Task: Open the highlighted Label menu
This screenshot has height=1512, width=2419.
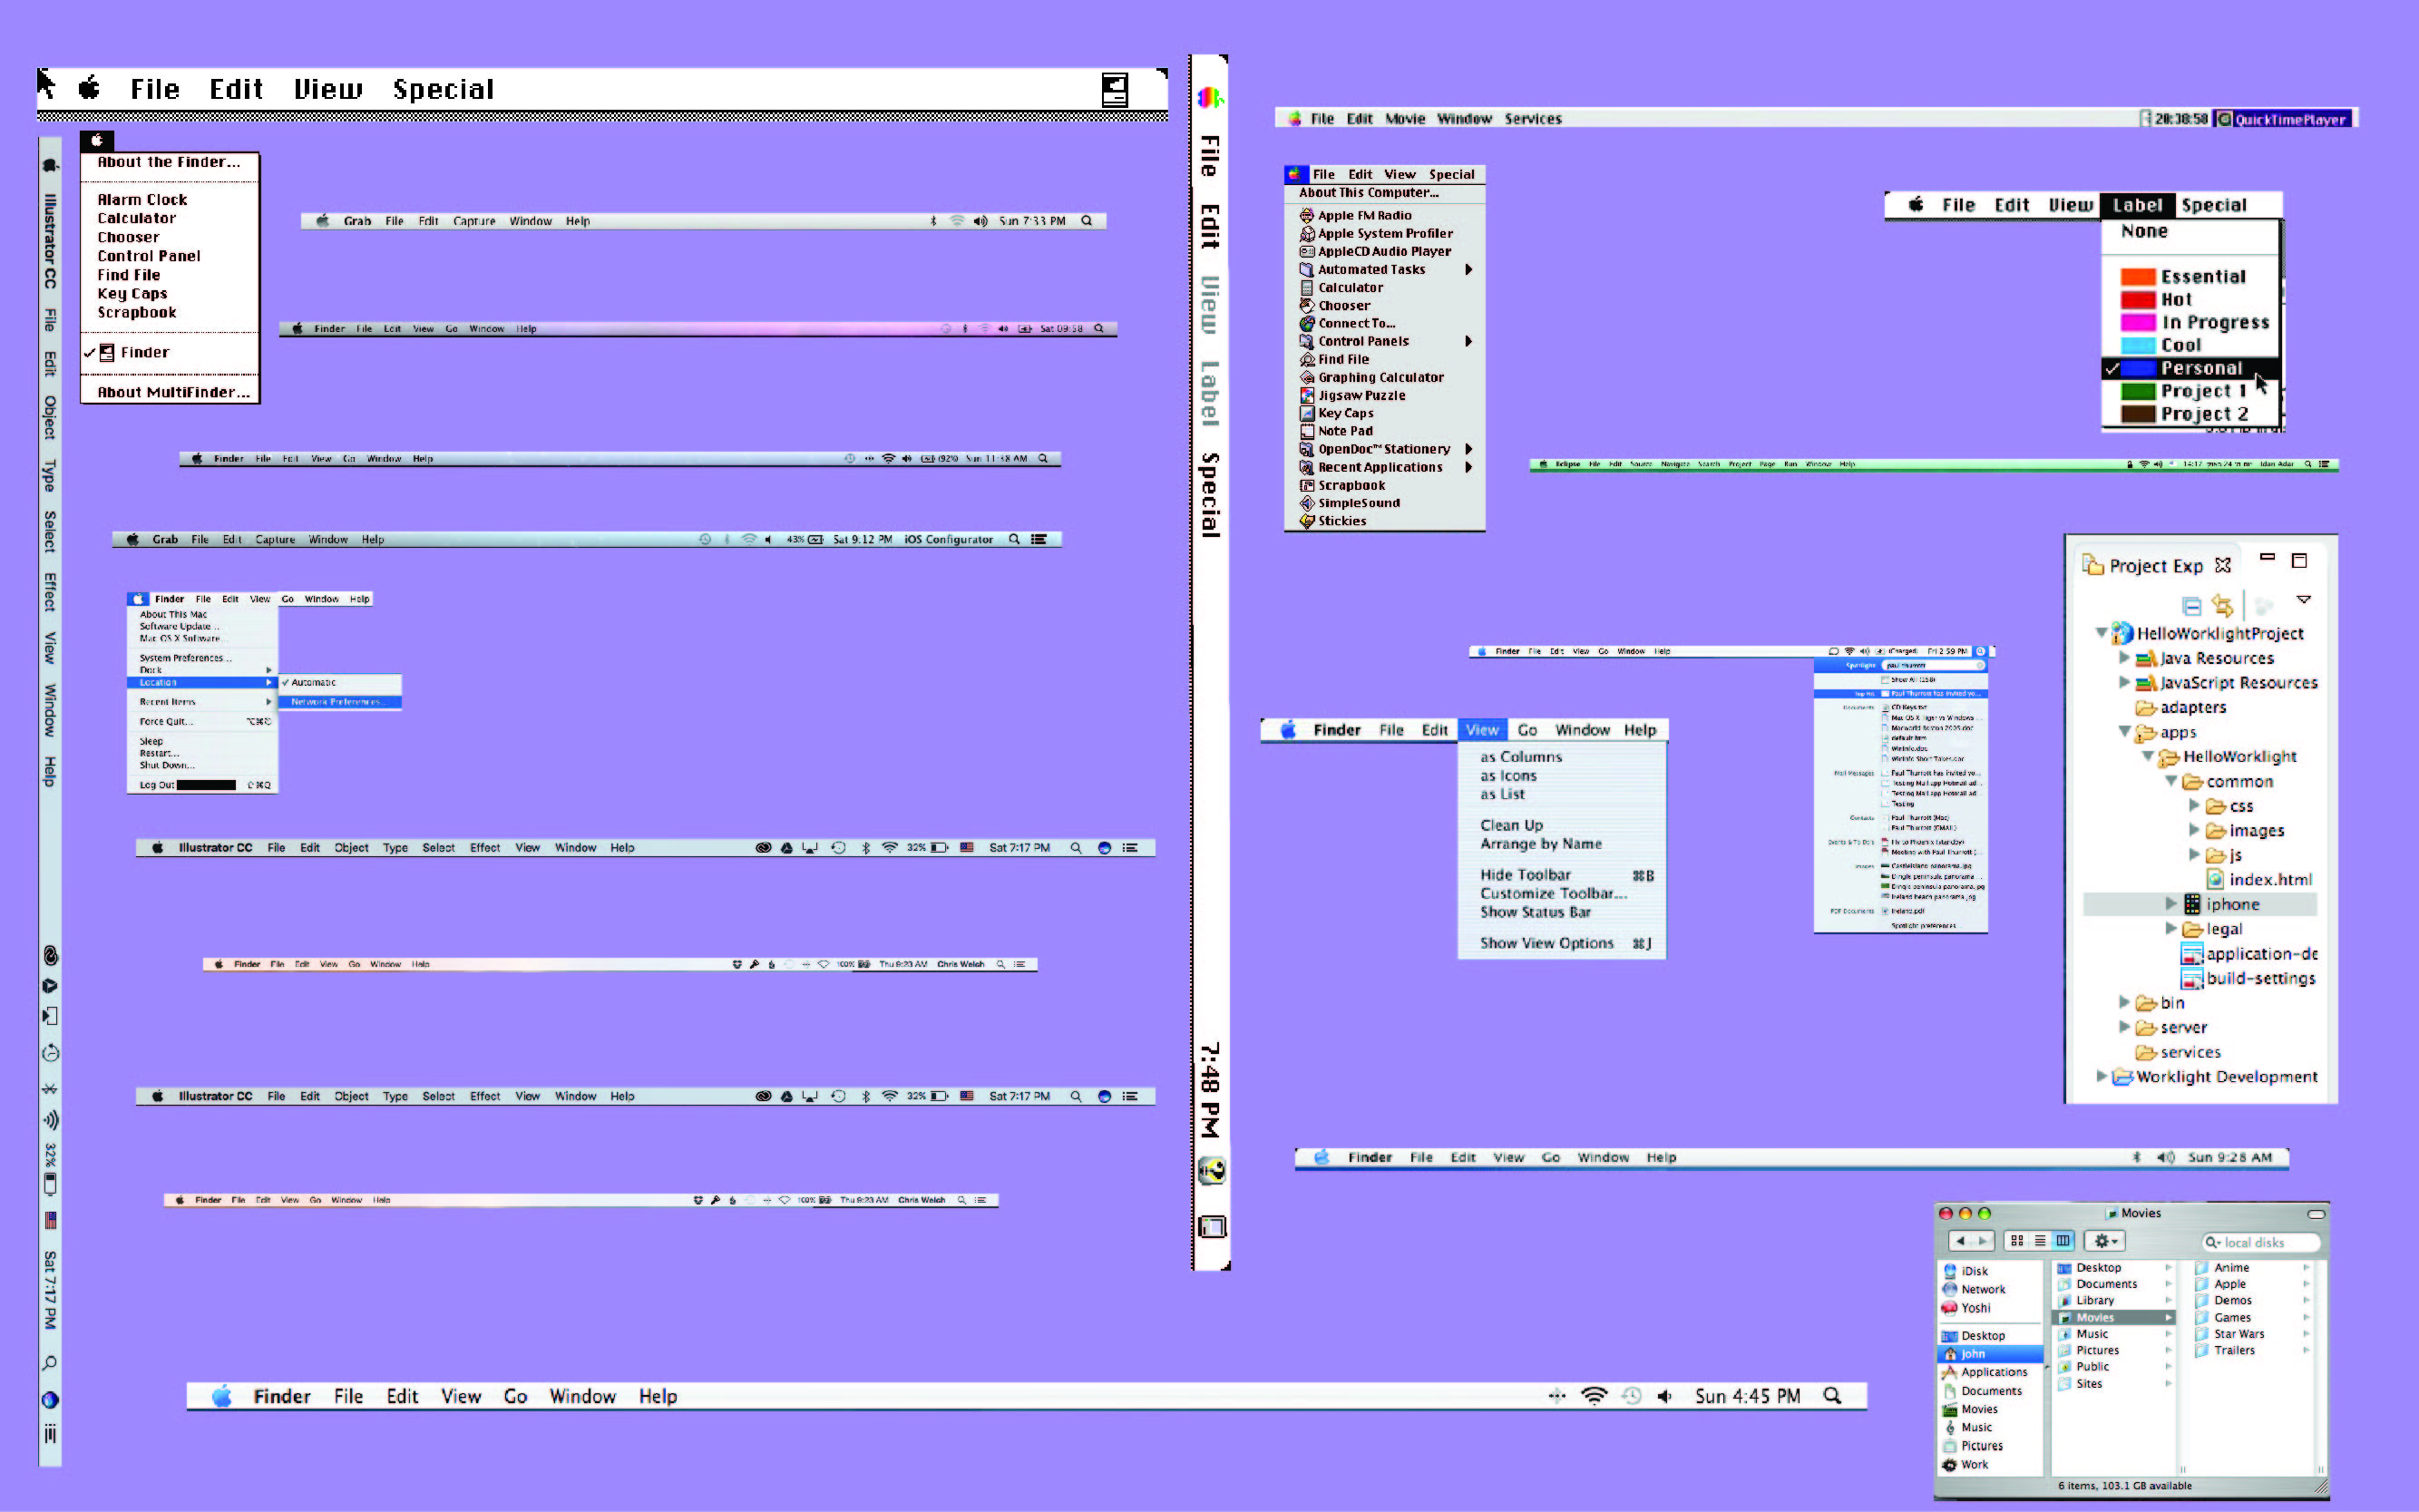Action: (x=2138, y=205)
